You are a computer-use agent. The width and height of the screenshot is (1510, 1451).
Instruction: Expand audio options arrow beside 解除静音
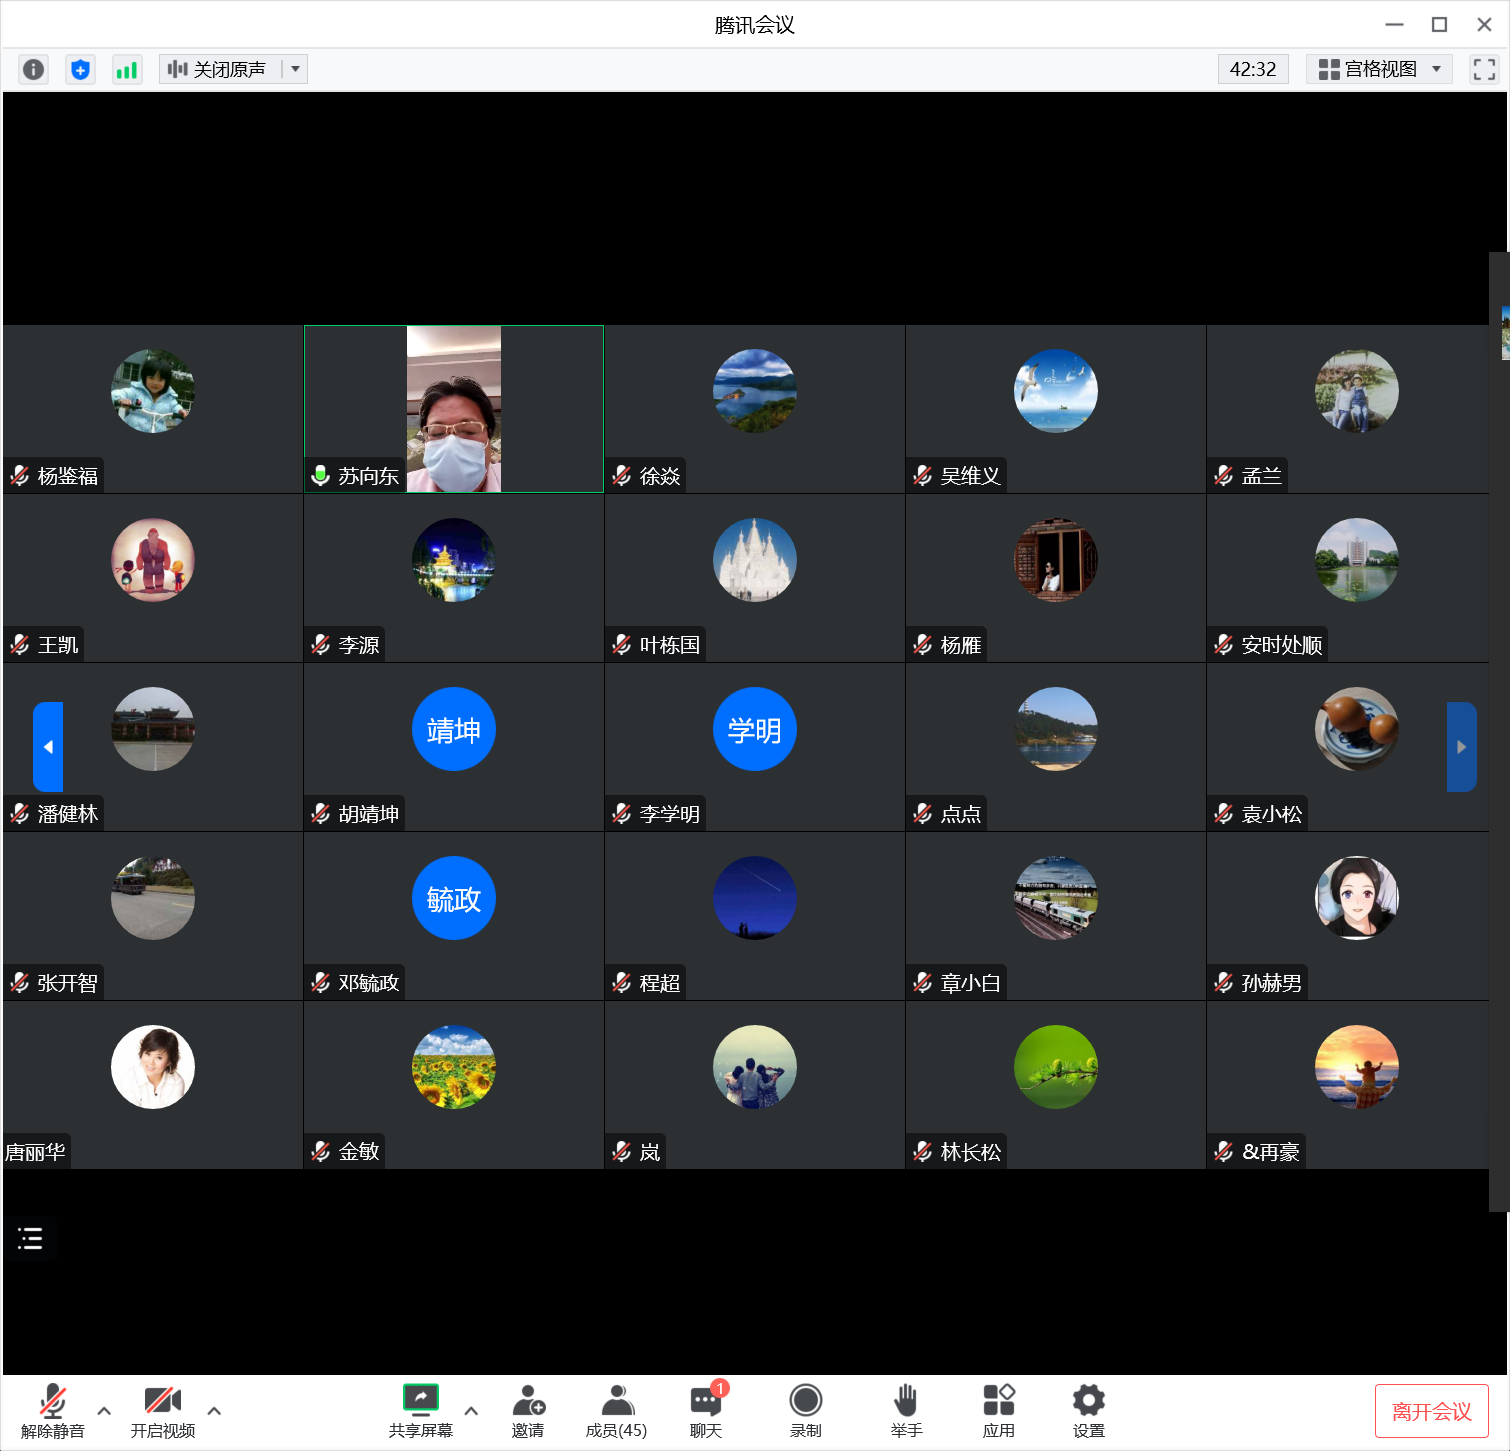tap(104, 1410)
